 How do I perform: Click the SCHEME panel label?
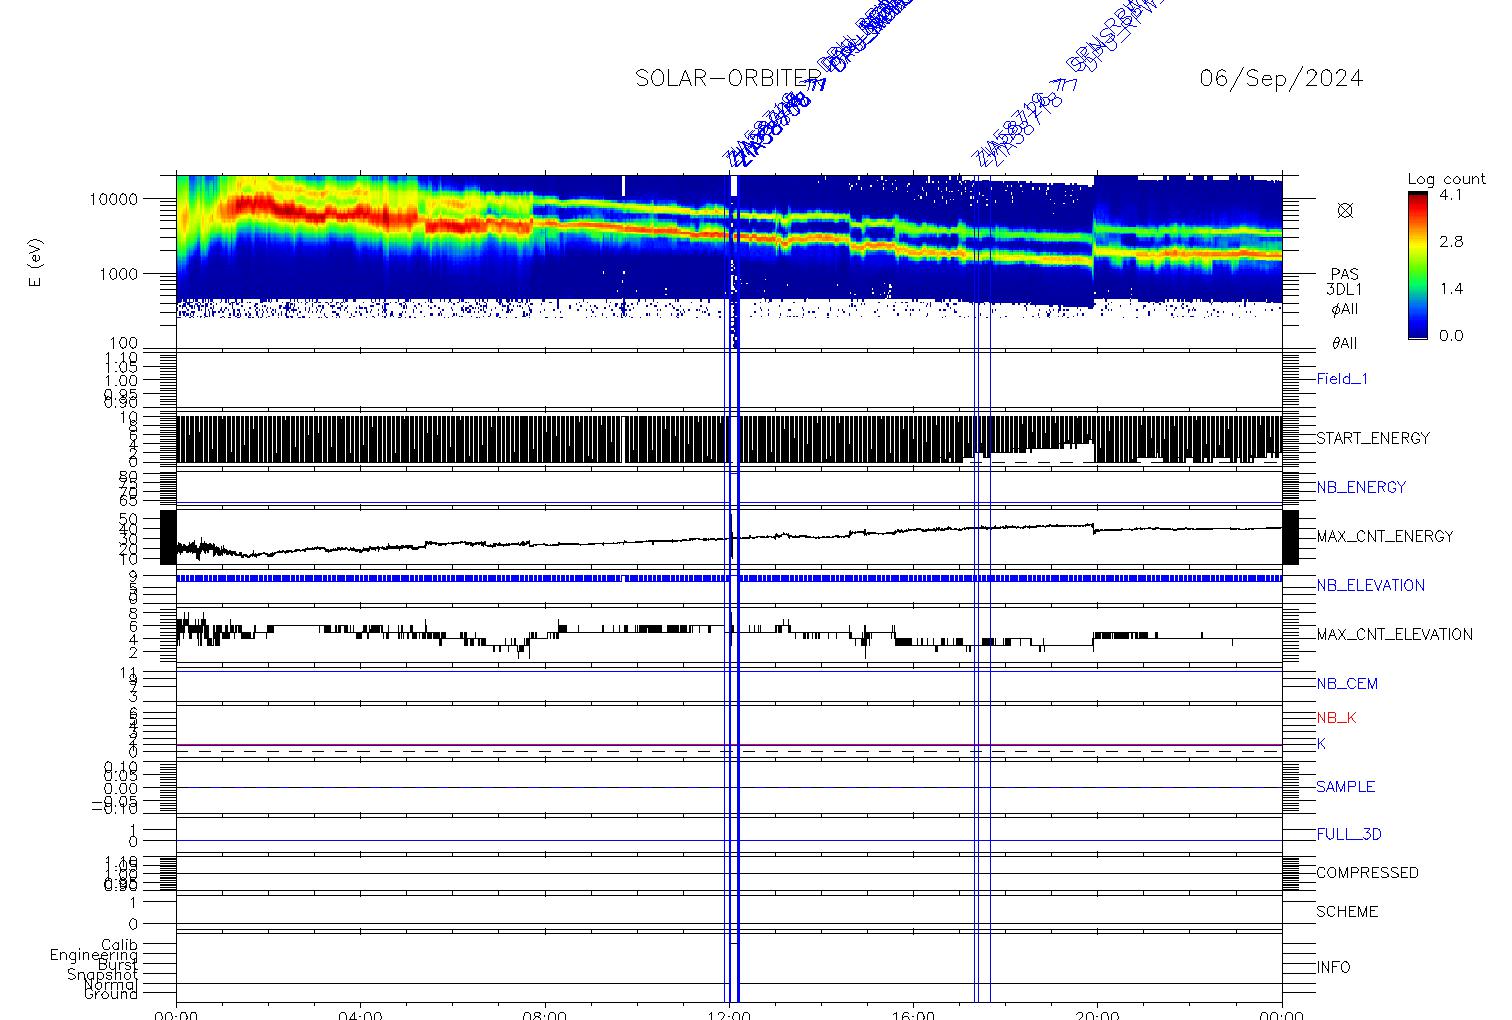tap(1347, 912)
